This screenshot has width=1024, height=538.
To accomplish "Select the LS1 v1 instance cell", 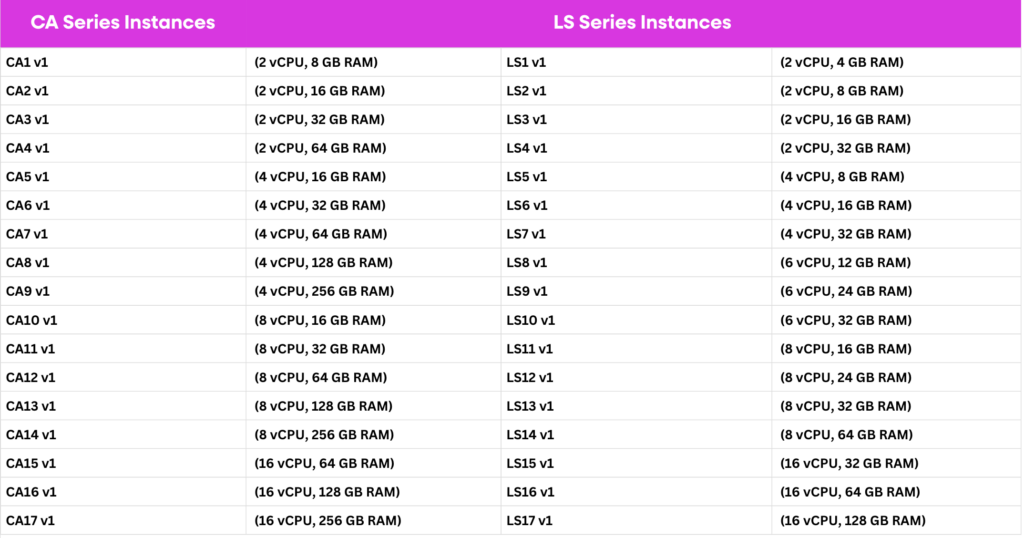I will point(526,62).
